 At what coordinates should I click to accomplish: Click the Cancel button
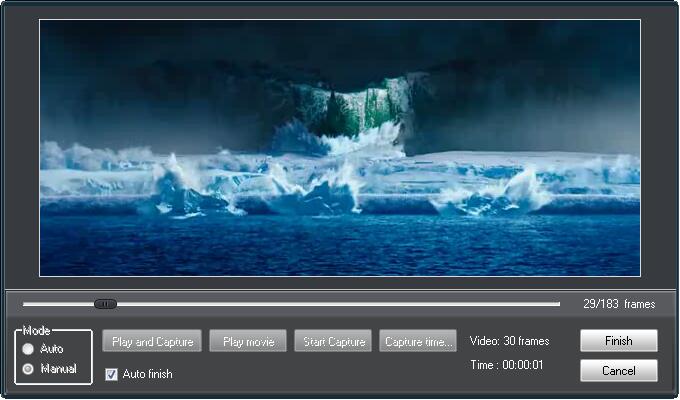click(x=619, y=370)
